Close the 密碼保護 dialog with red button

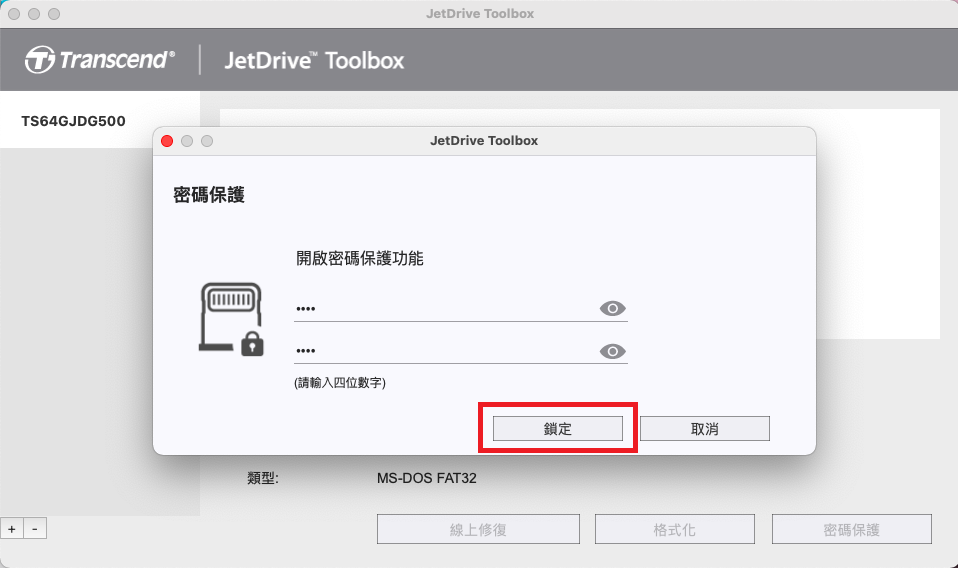point(167,141)
